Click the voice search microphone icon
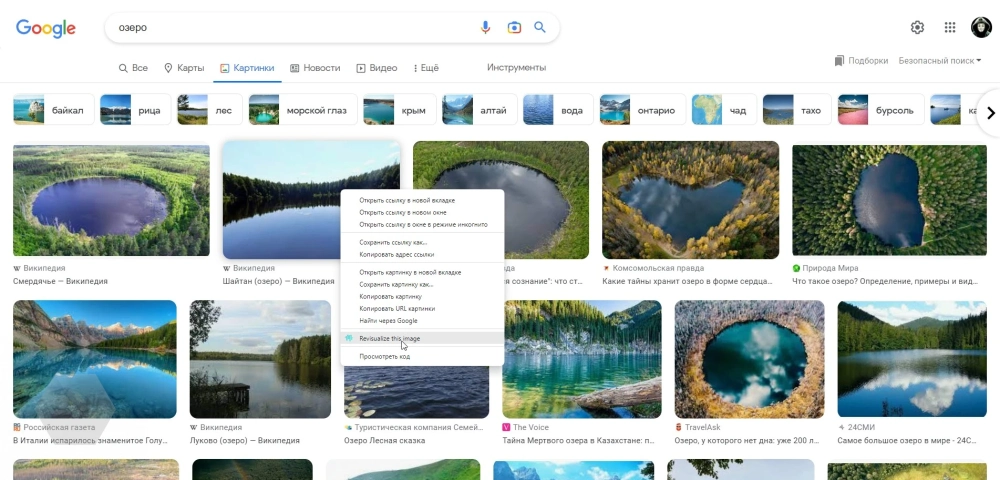The width and height of the screenshot is (1000, 480). click(486, 28)
